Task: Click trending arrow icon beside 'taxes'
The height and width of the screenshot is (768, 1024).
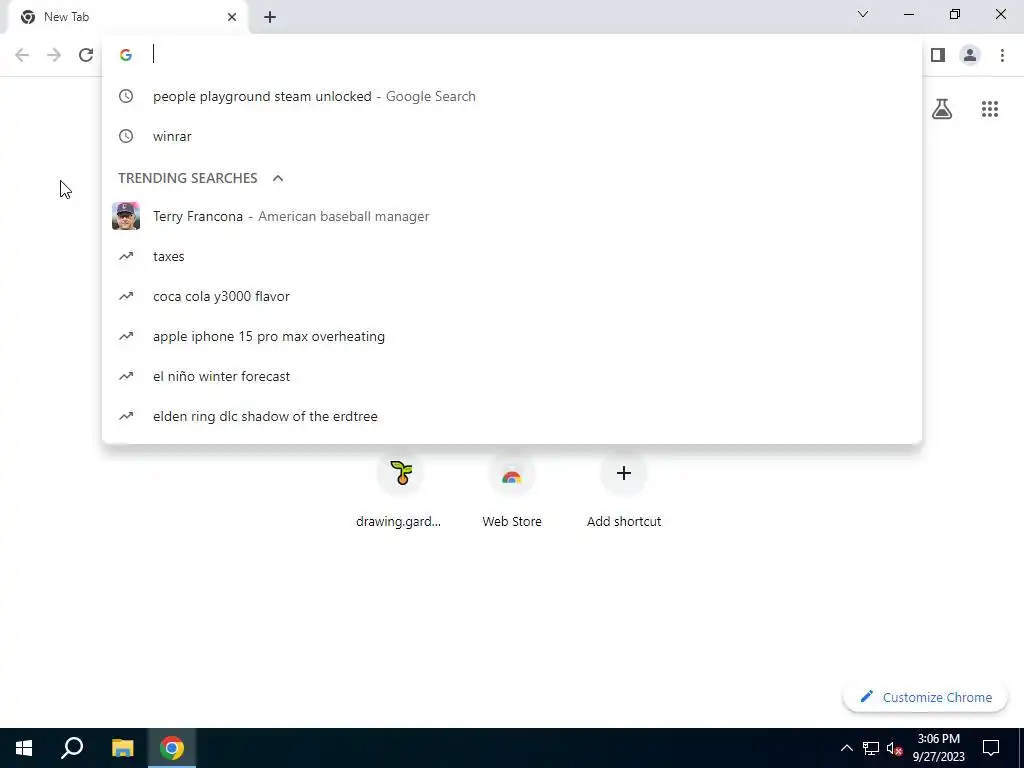Action: [x=126, y=256]
